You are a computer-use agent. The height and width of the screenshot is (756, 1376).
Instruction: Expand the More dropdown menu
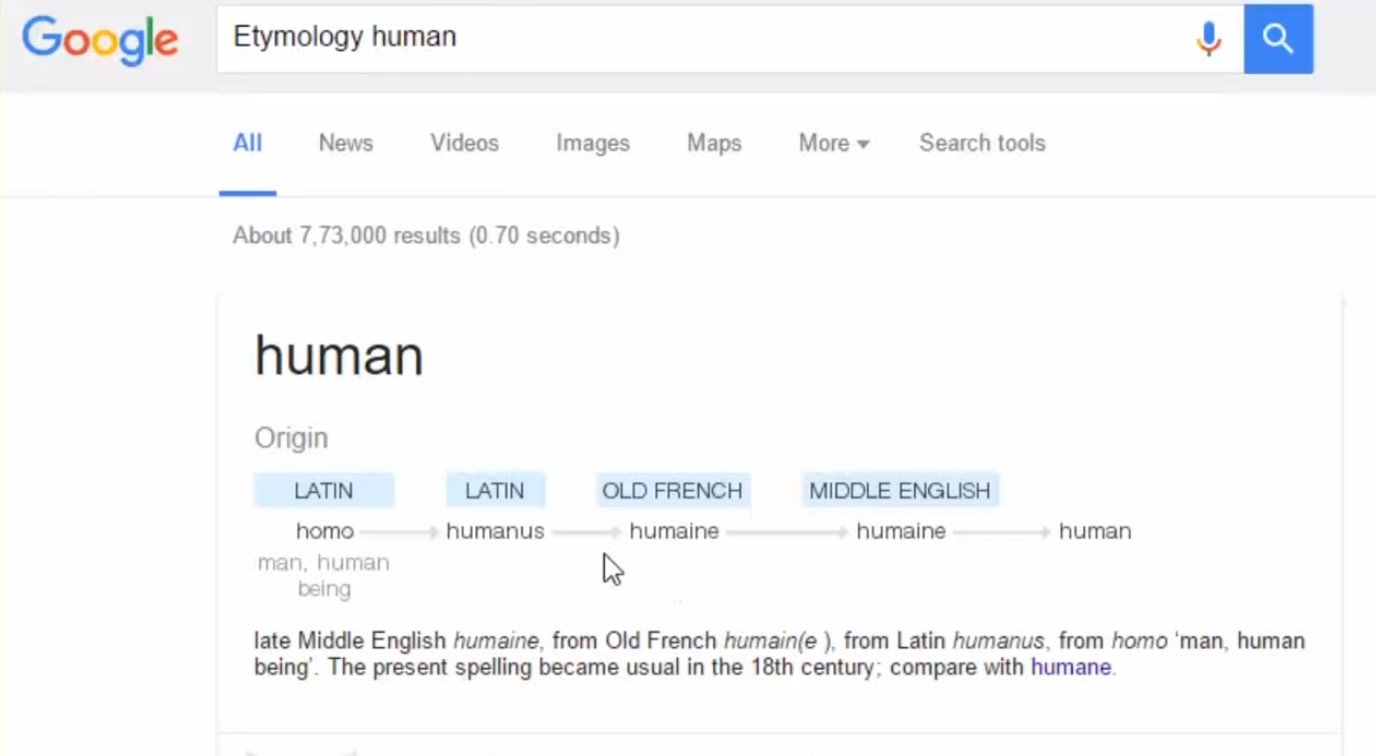(833, 143)
